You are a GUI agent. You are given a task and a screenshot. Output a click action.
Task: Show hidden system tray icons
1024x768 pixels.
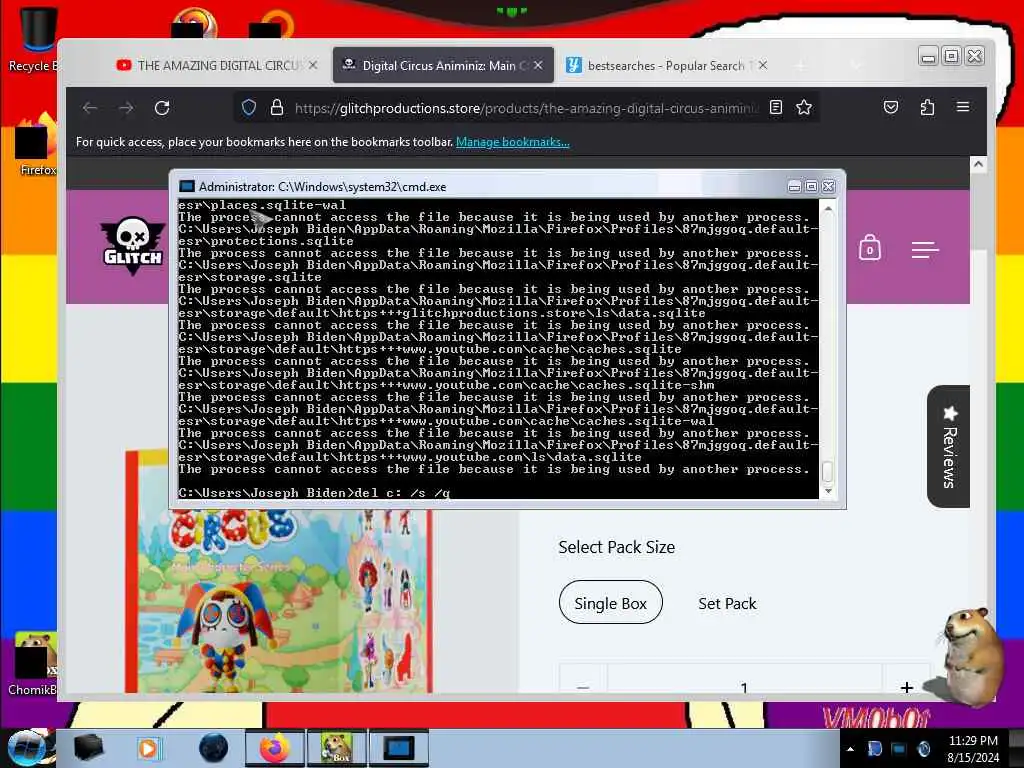point(850,749)
